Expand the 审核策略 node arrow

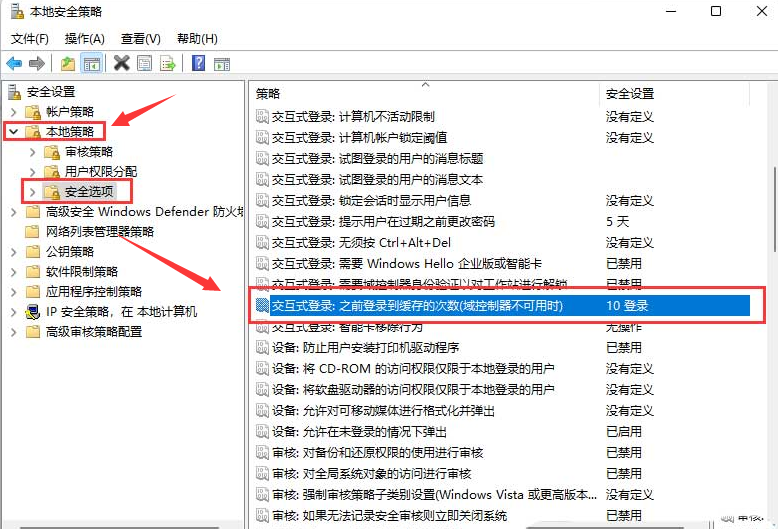pos(33,152)
